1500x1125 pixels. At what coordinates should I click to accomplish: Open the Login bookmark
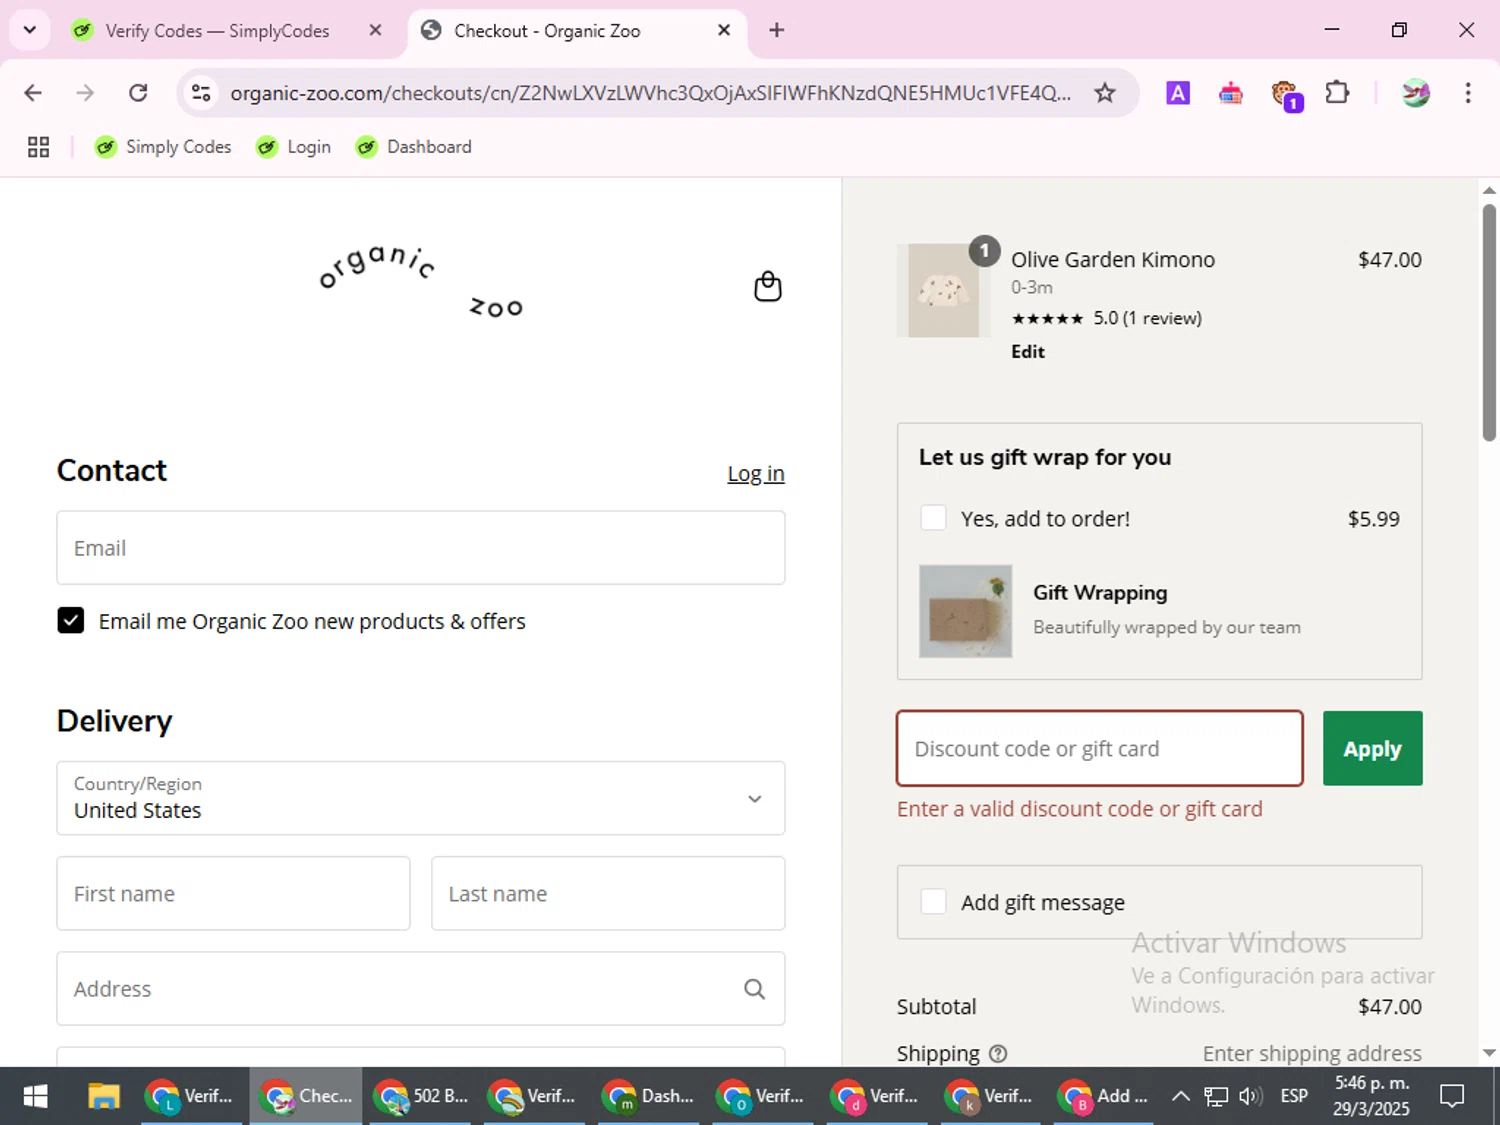[293, 147]
